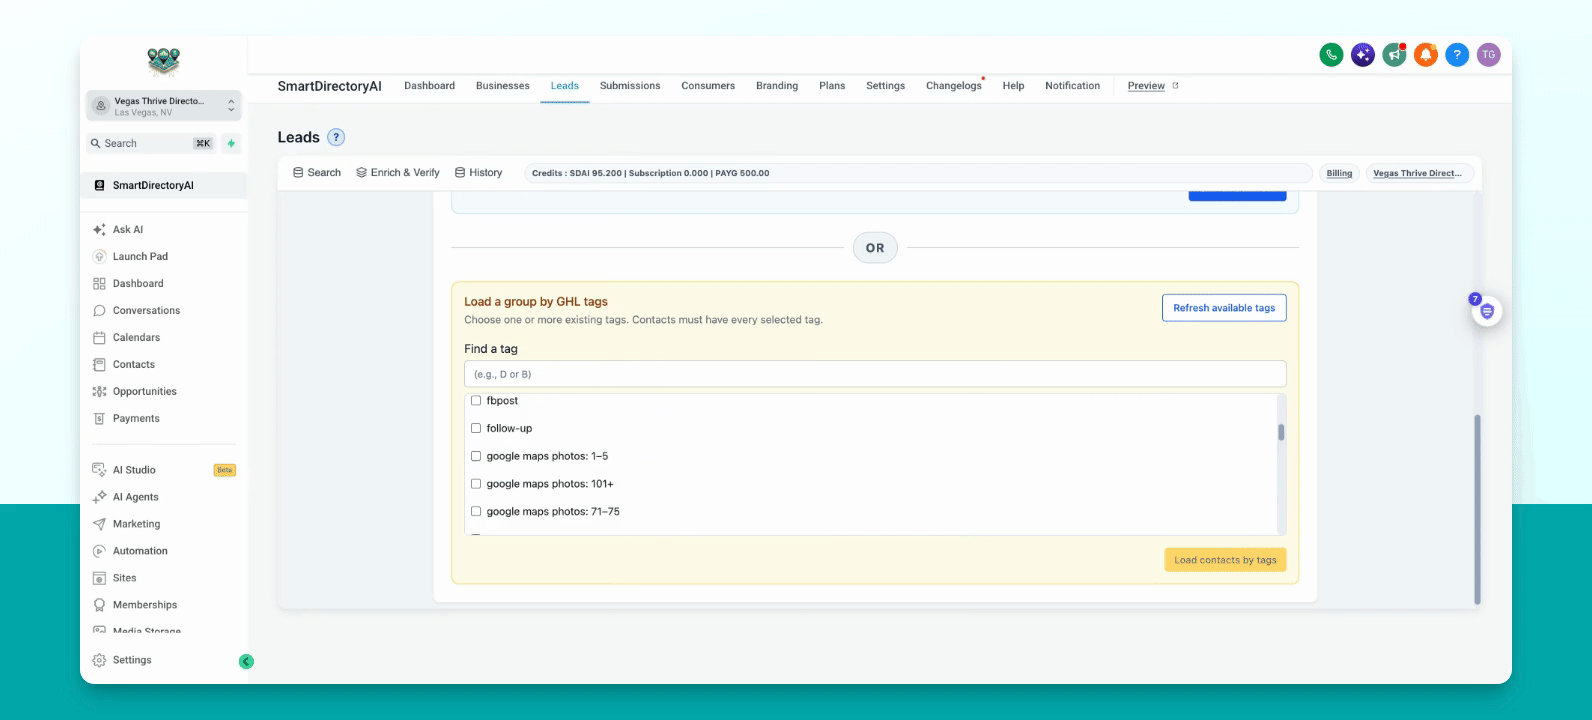The height and width of the screenshot is (720, 1592).
Task: Select the Enrich & Verify sub-tab
Action: [x=398, y=173]
